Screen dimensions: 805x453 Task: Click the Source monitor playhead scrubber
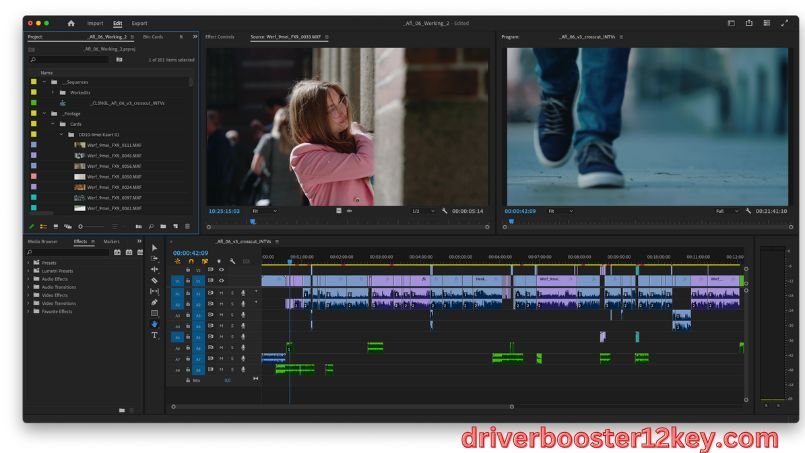pyautogui.click(x=253, y=221)
